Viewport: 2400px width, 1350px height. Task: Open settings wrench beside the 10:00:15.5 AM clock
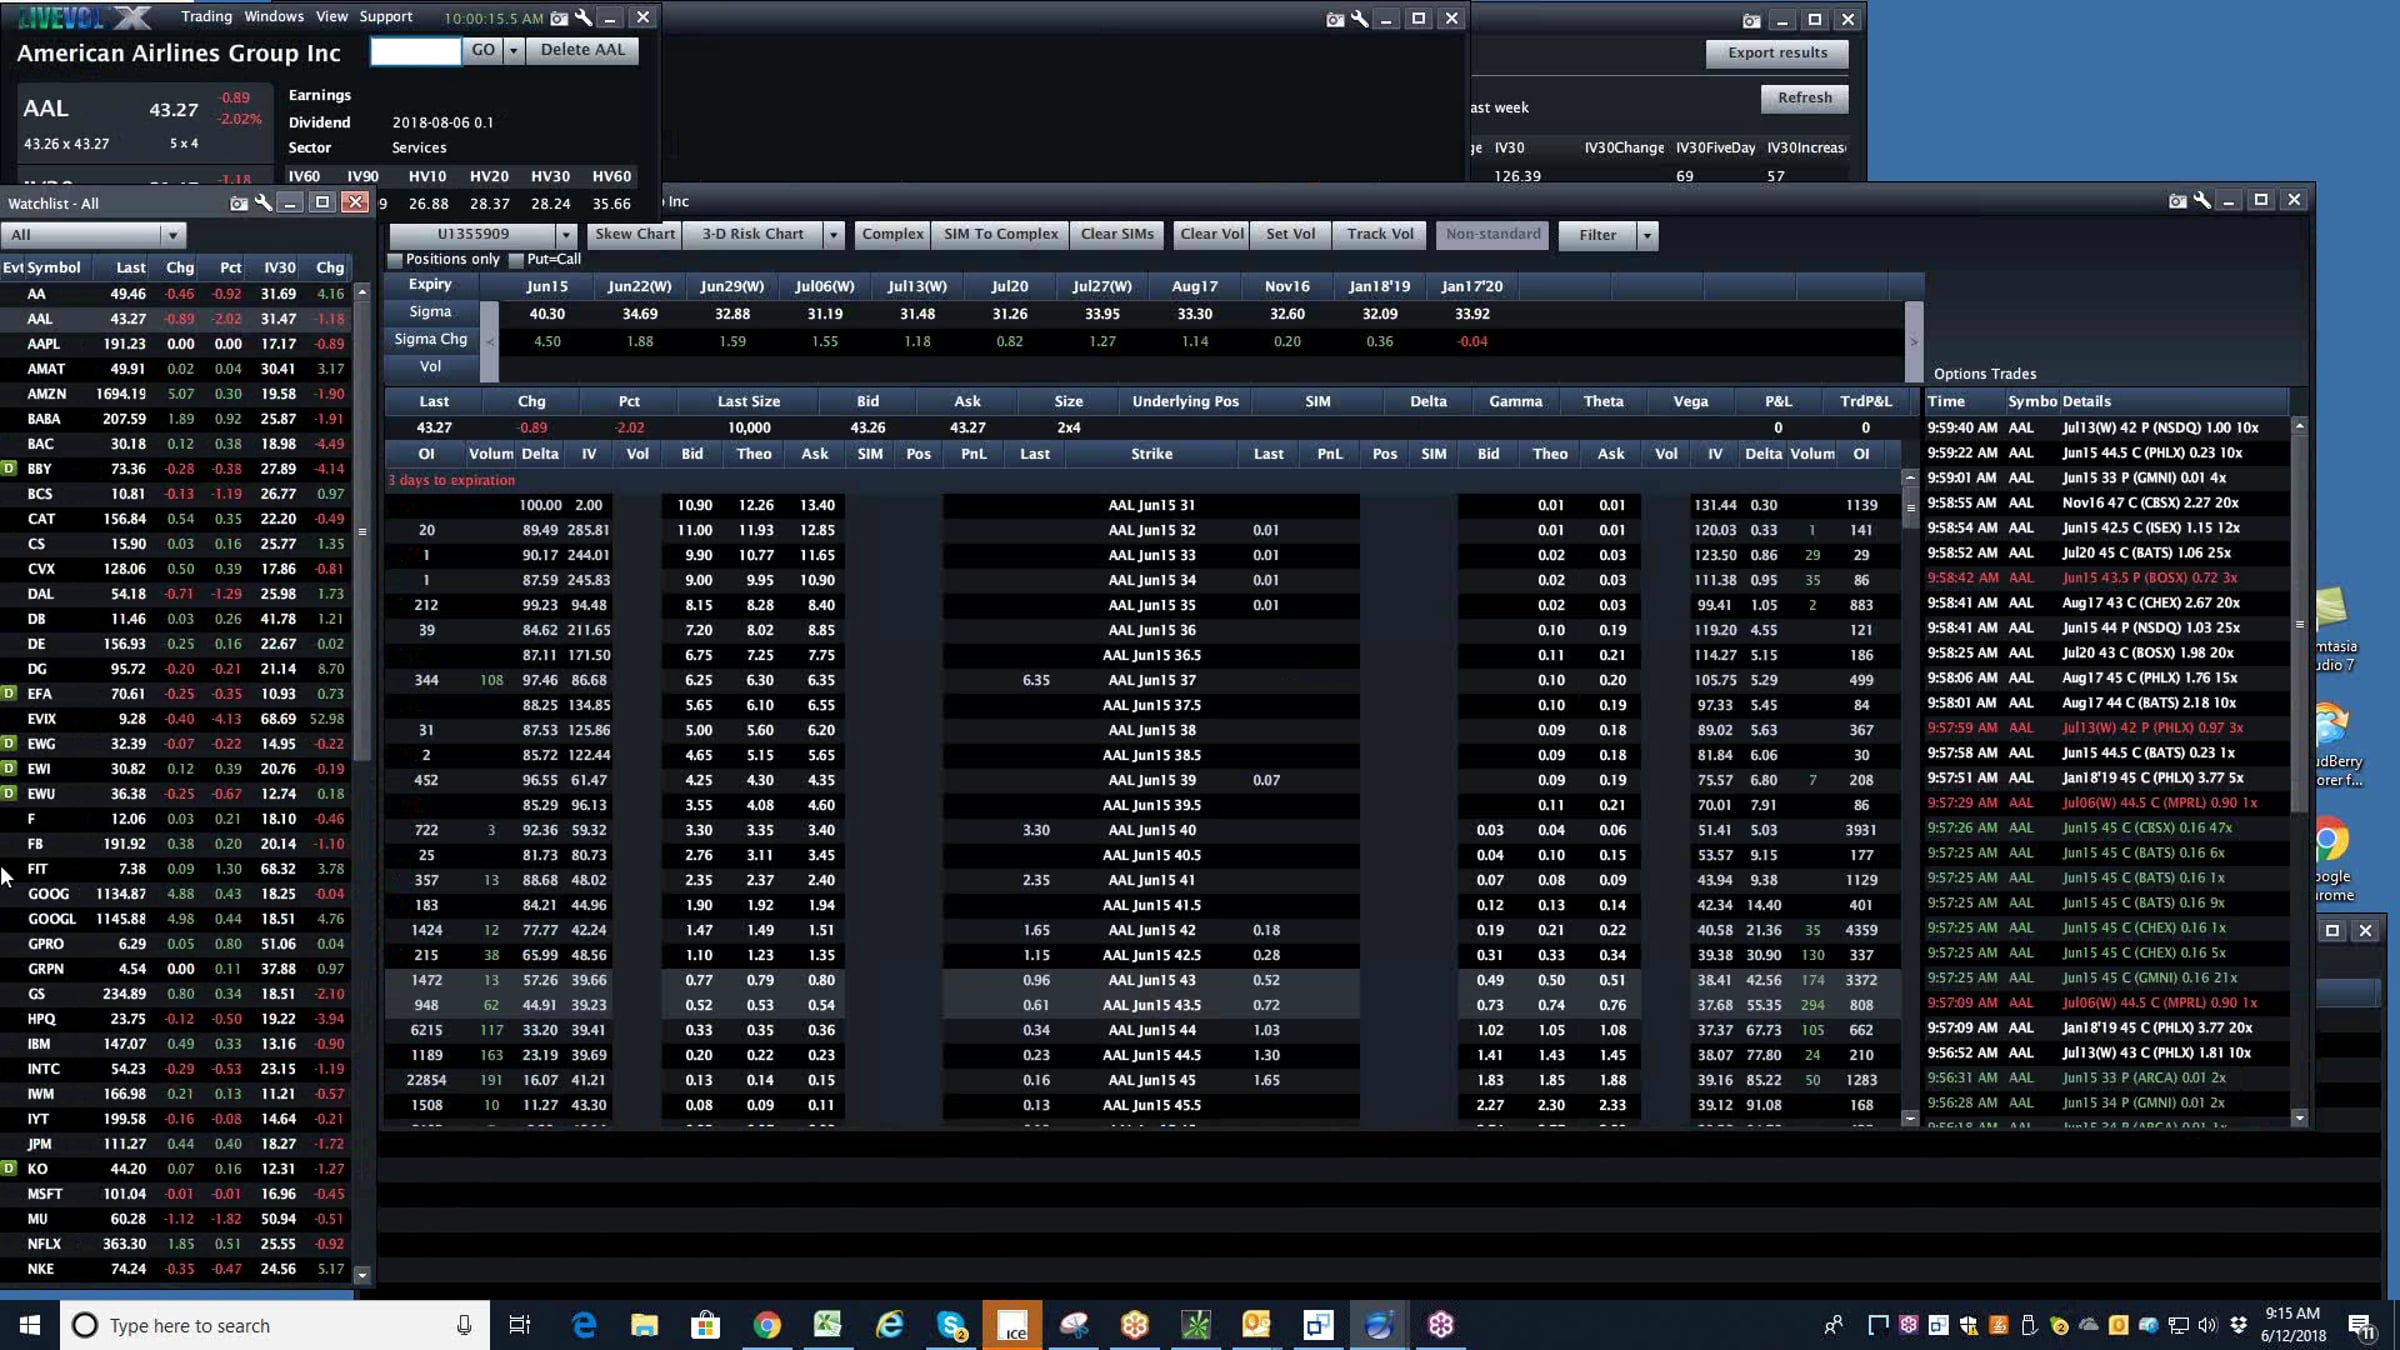(x=584, y=18)
